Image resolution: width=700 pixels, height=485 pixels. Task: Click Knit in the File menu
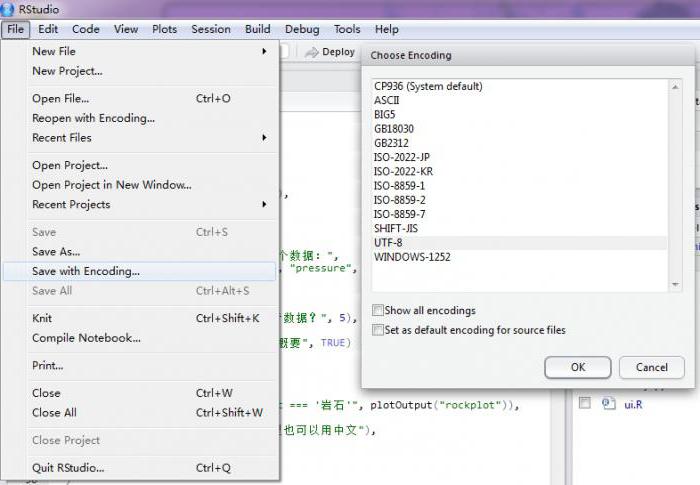(42, 318)
